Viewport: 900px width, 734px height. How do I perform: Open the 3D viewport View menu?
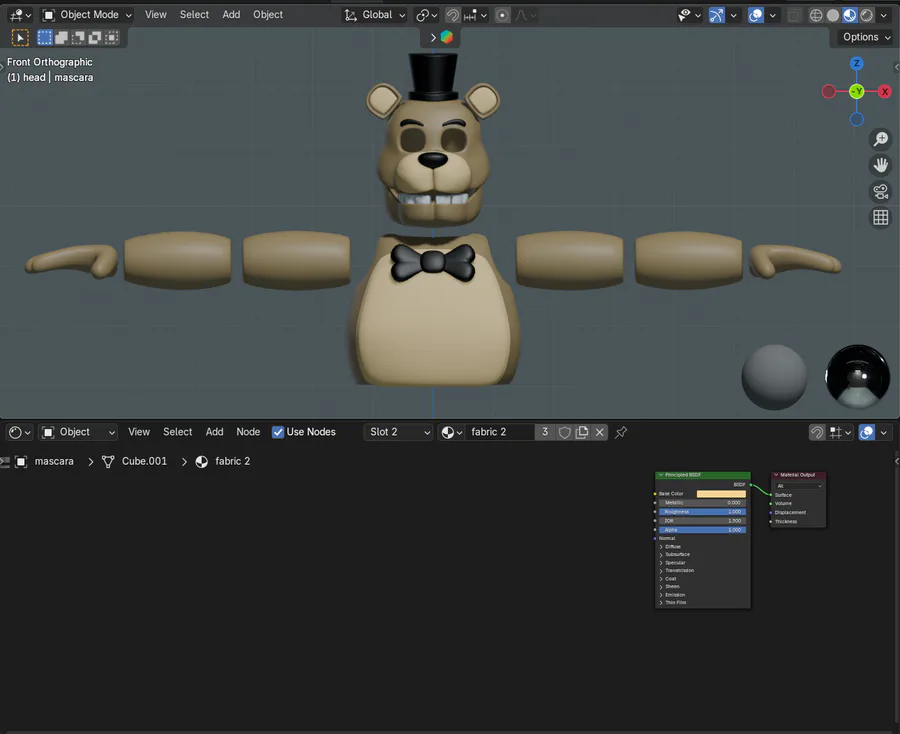pyautogui.click(x=156, y=15)
